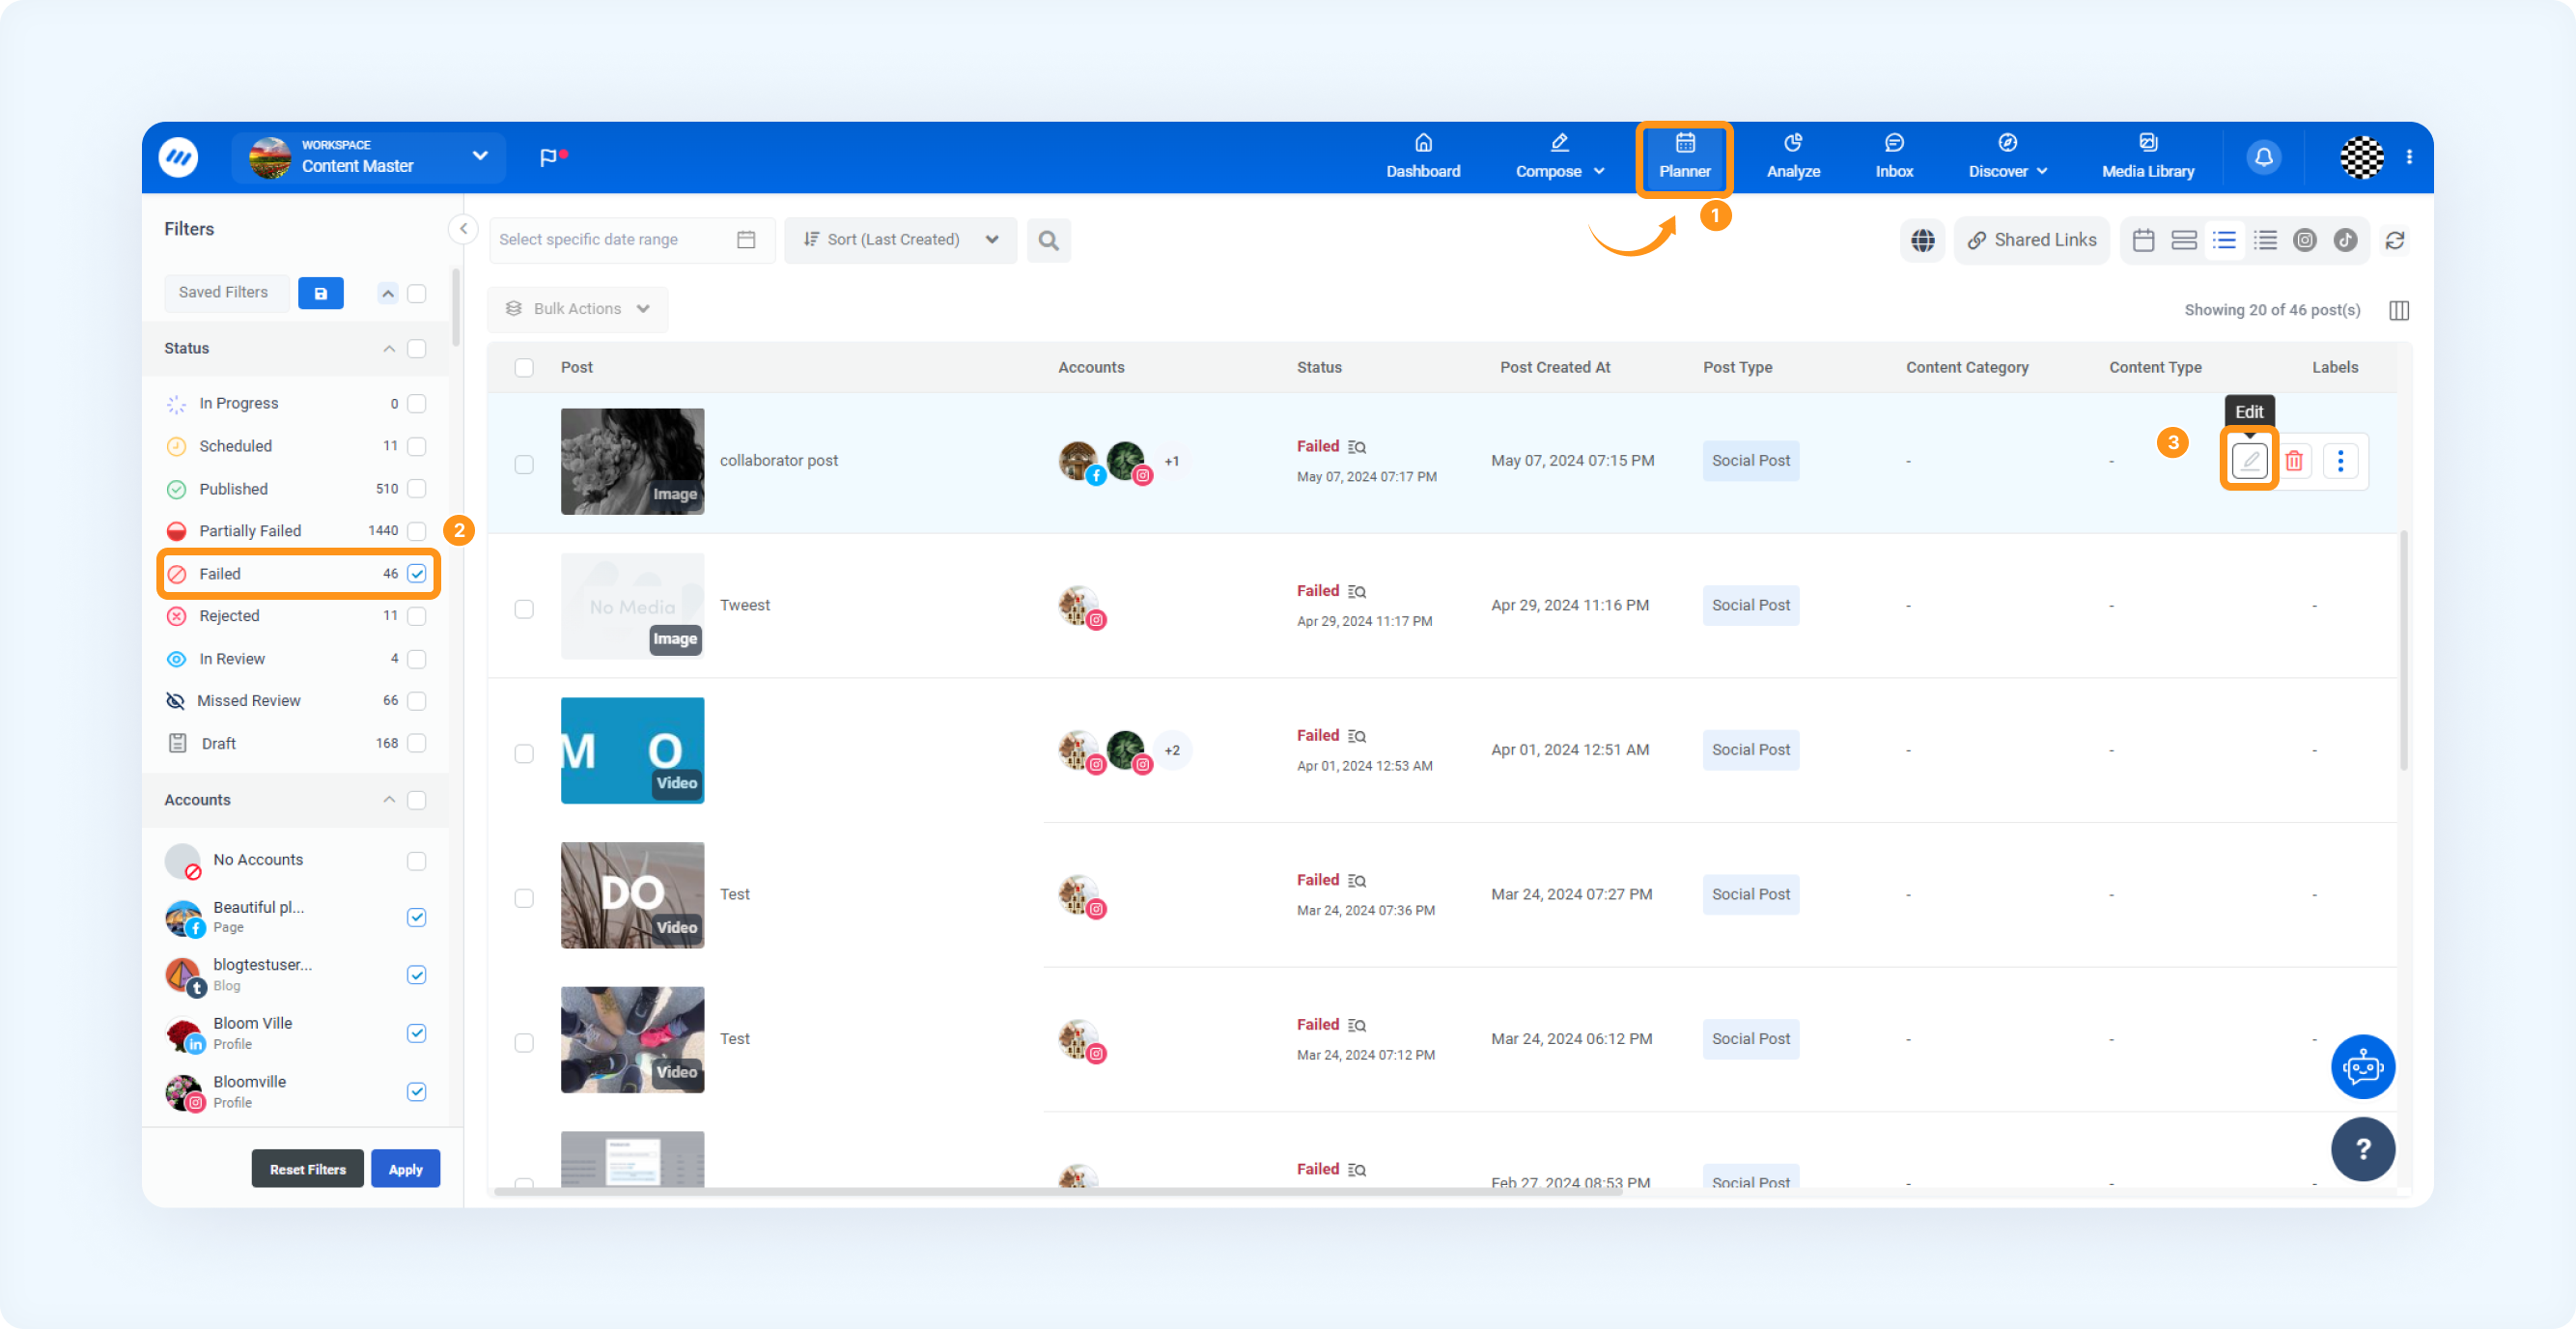Image resolution: width=2576 pixels, height=1329 pixels.
Task: Toggle the Draft status checkbox
Action: (417, 743)
